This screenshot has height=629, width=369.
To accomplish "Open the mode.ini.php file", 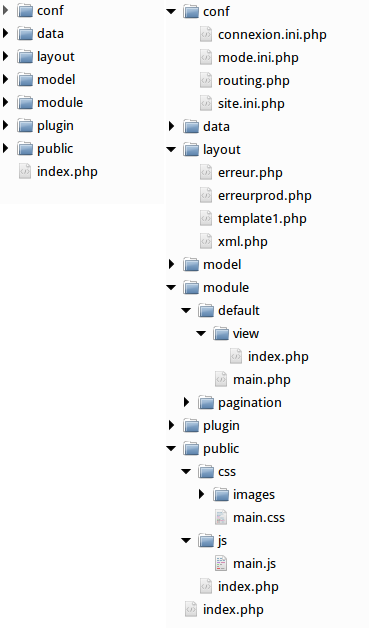I will [258, 58].
